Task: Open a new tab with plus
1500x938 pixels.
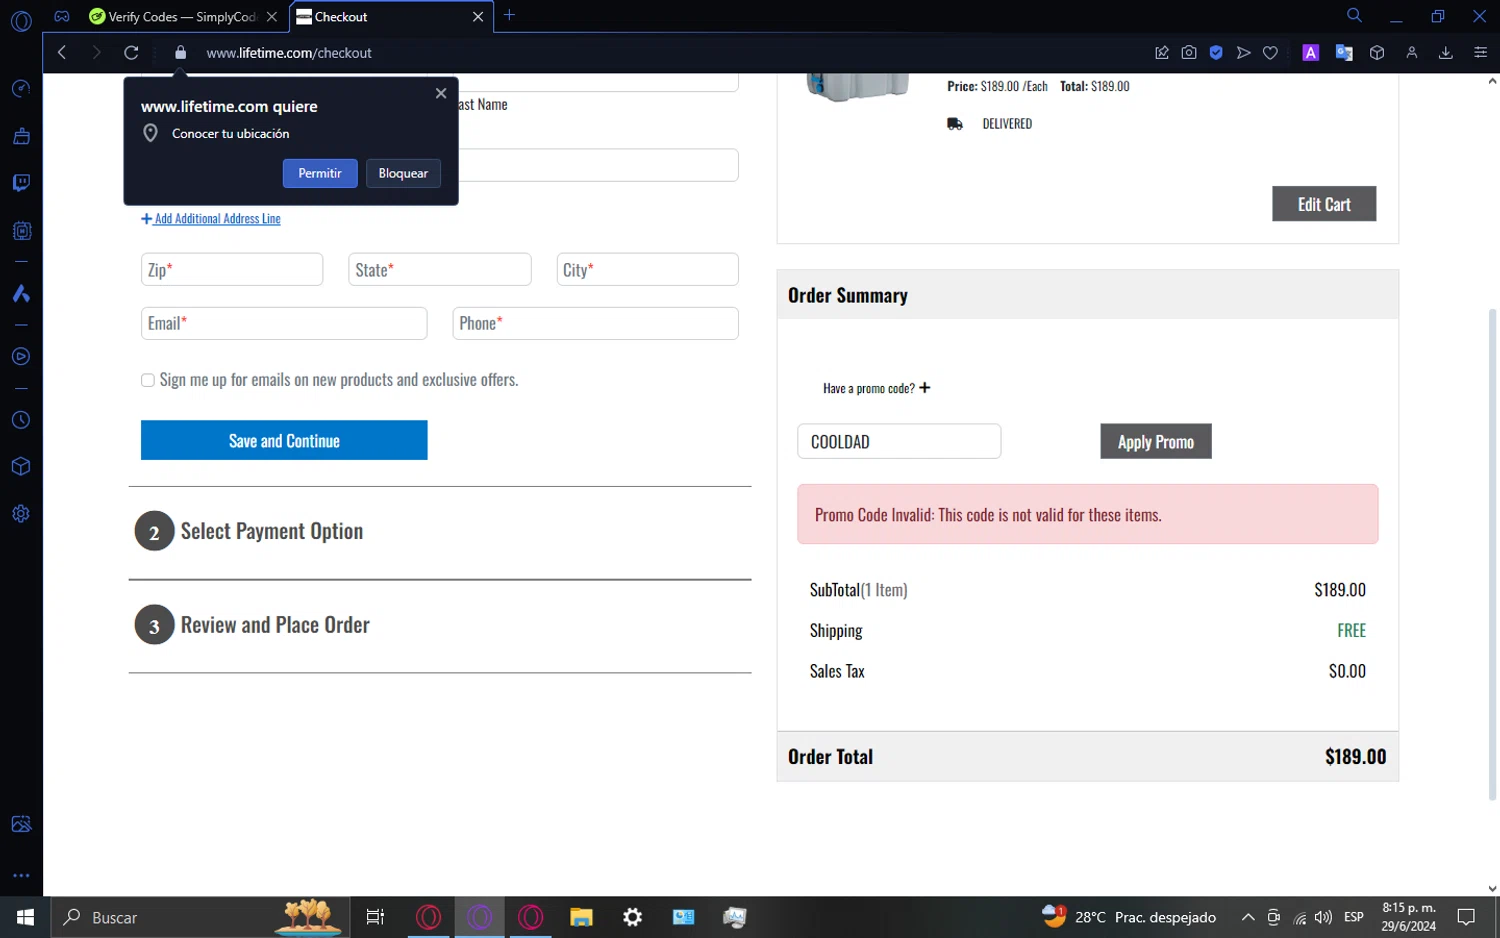Action: (509, 15)
